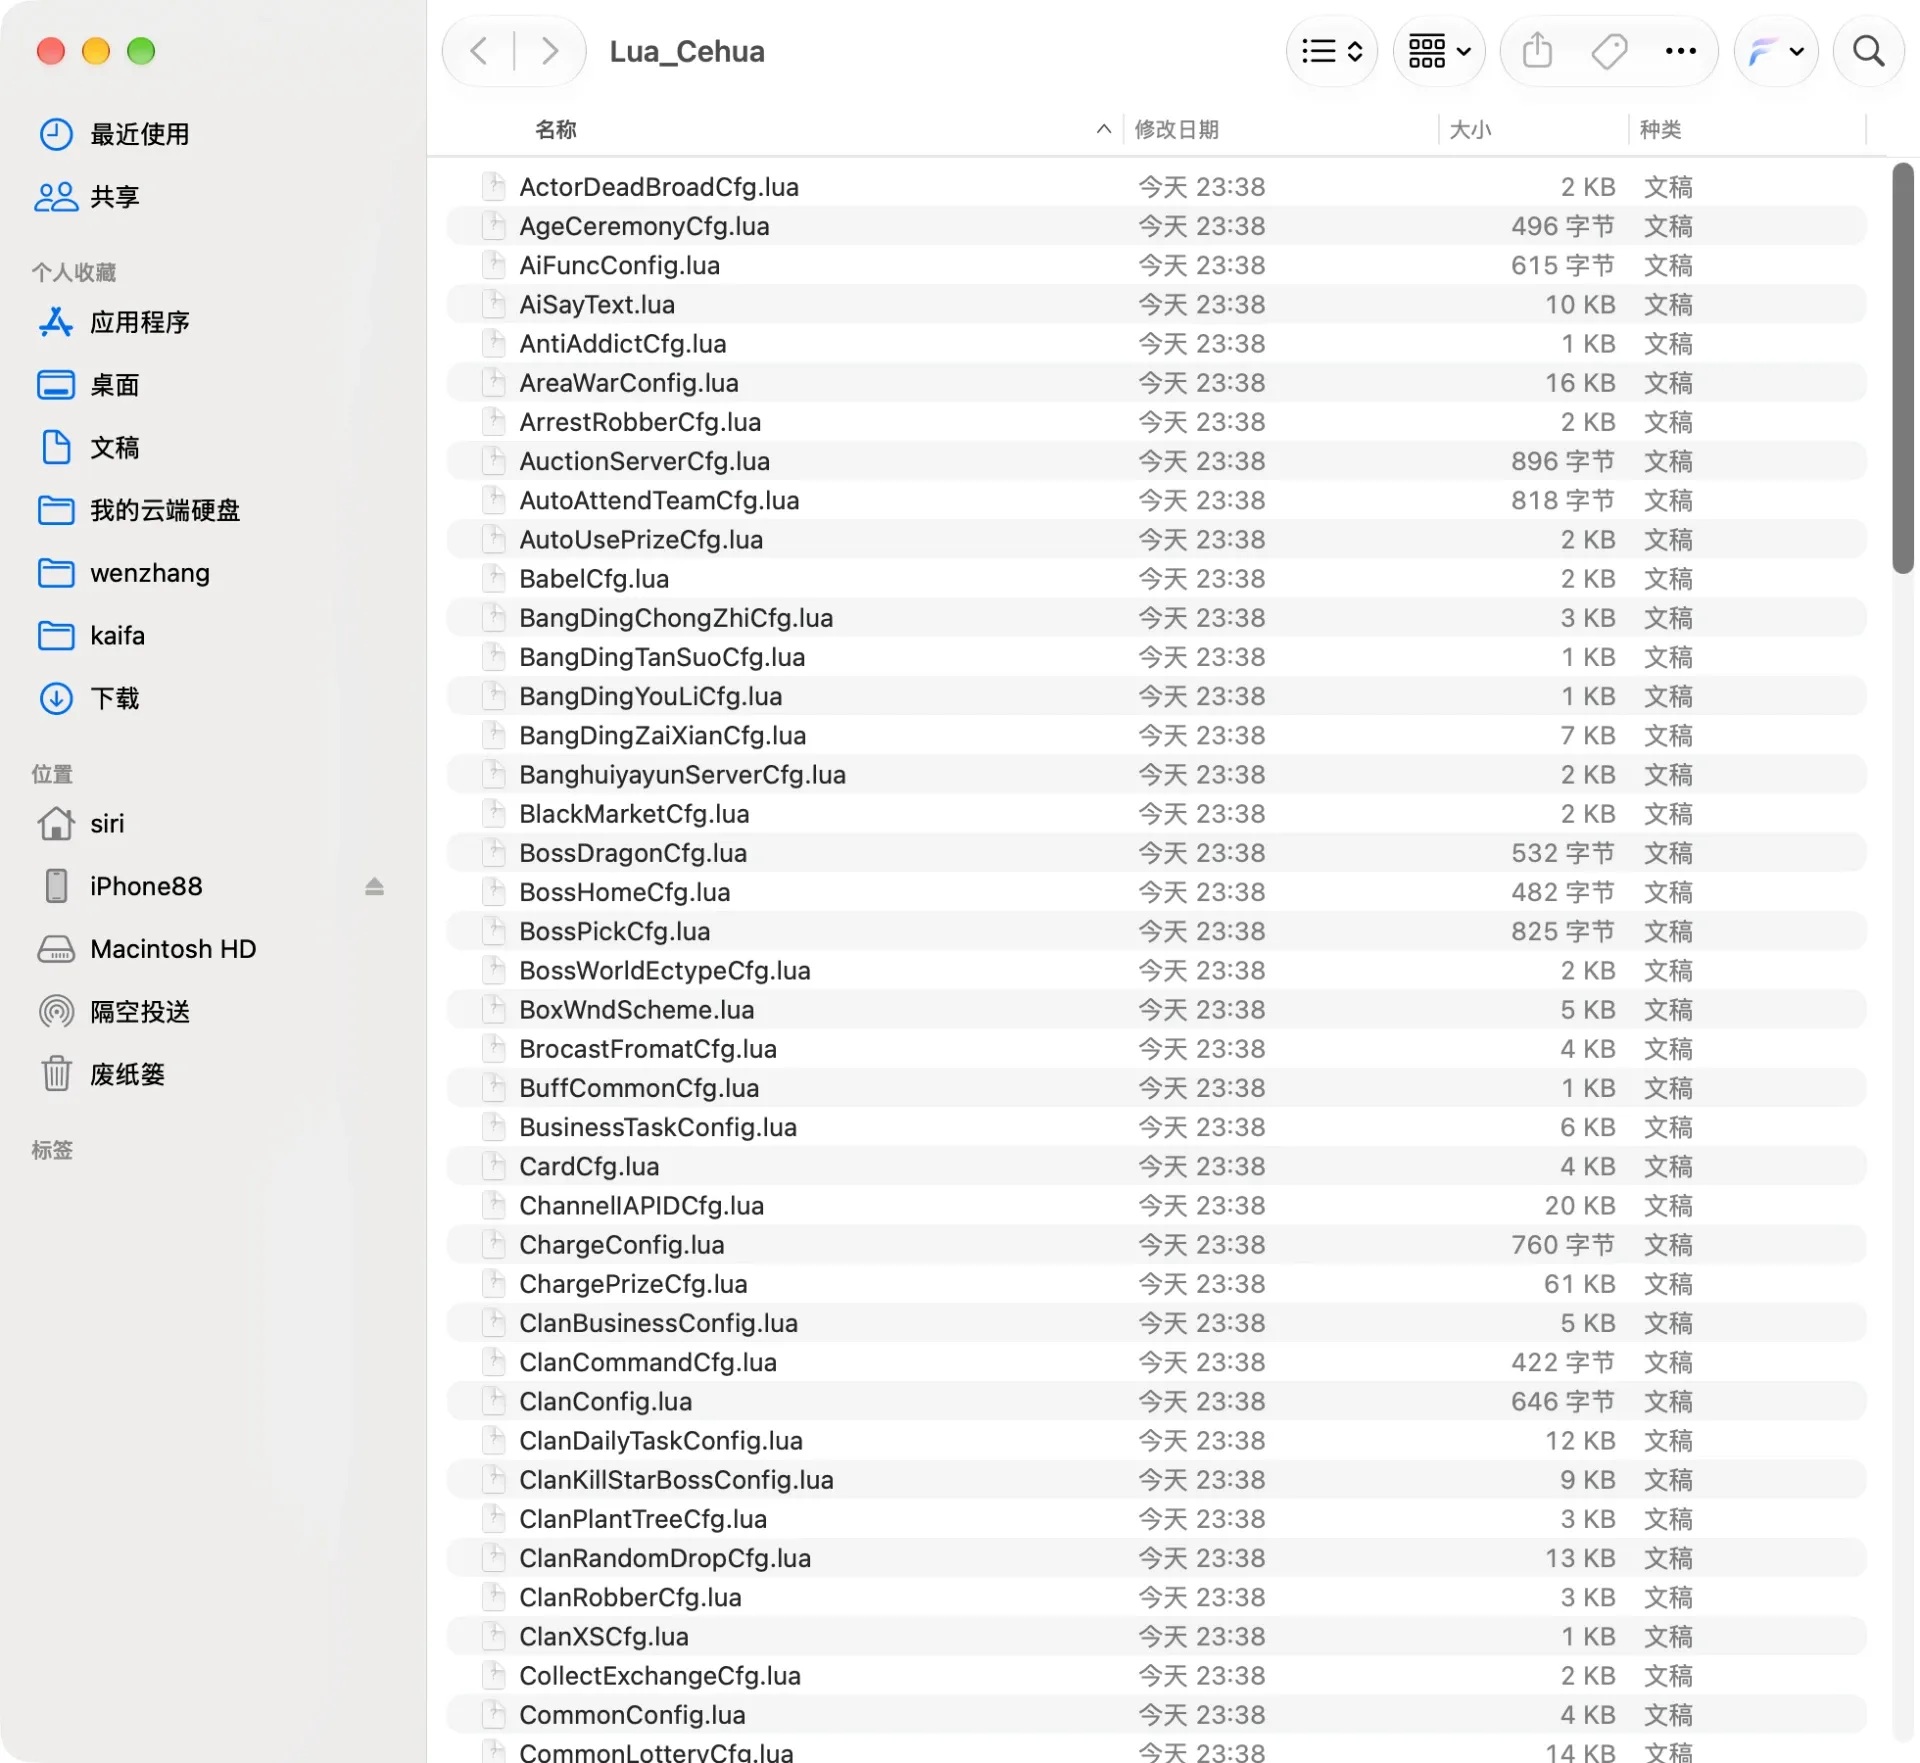This screenshot has width=1920, height=1763.
Task: Select AiSayText.lua file
Action: pyautogui.click(x=1156, y=305)
